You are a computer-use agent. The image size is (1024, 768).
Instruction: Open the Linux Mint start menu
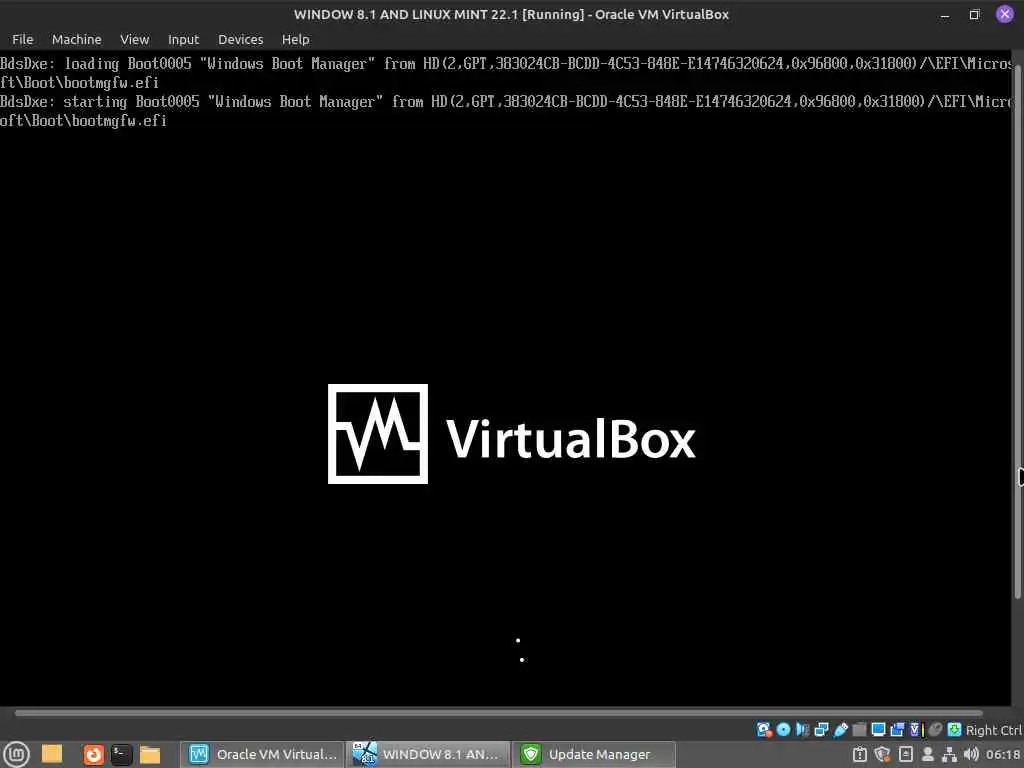pyautogui.click(x=16, y=754)
